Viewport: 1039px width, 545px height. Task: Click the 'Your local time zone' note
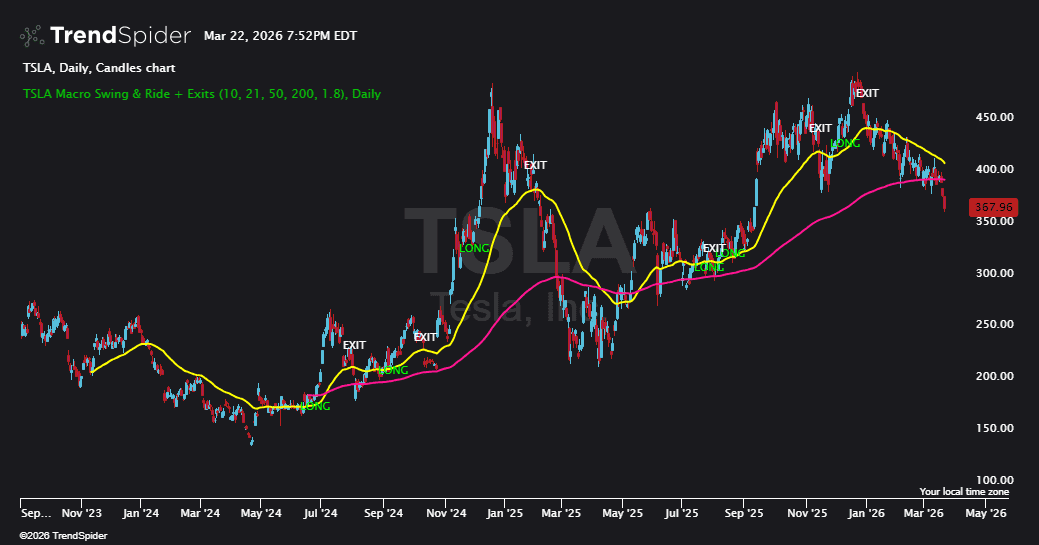pos(964,491)
